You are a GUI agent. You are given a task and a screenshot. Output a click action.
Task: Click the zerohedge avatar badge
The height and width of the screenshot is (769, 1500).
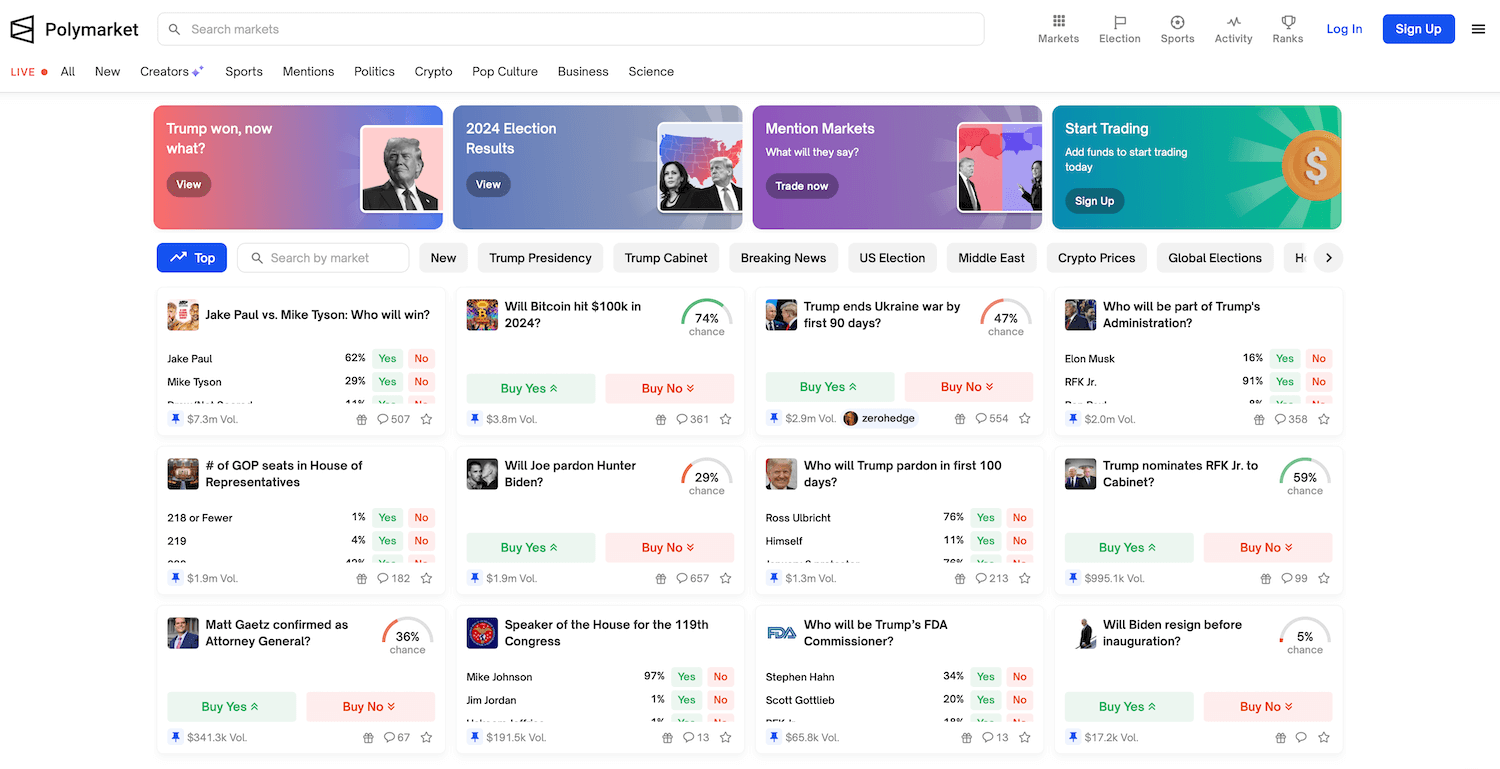pos(879,418)
